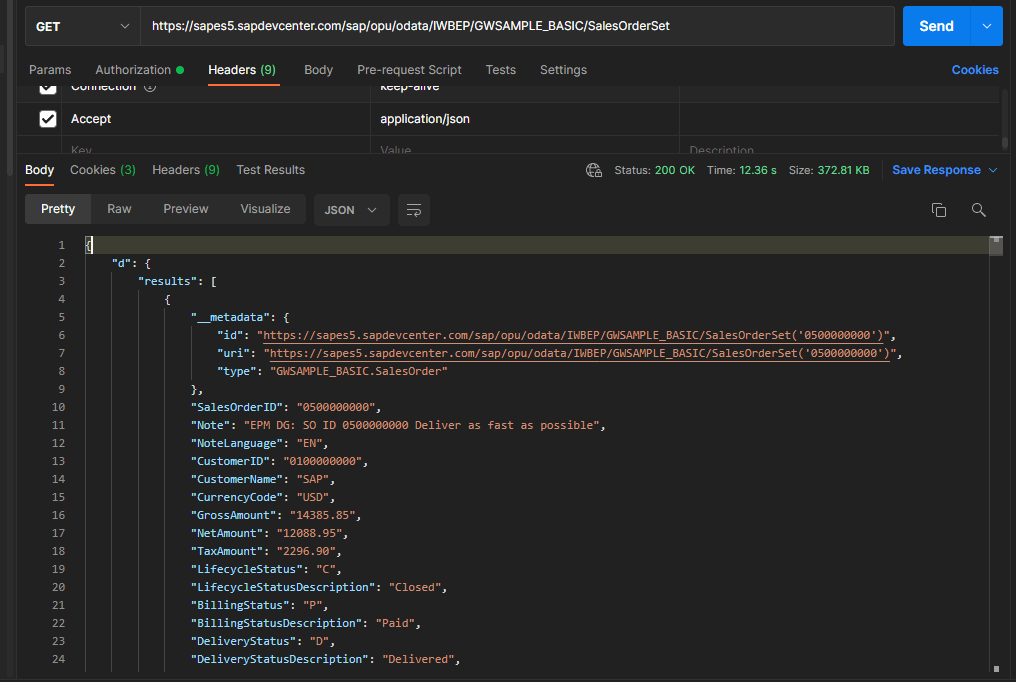Select the Pretty view mode
The height and width of the screenshot is (682, 1016).
(58, 209)
